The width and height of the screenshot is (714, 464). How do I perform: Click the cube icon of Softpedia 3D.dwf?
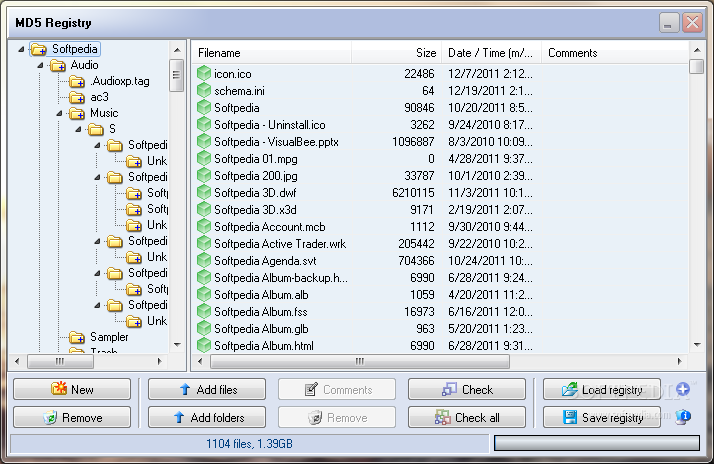[204, 192]
